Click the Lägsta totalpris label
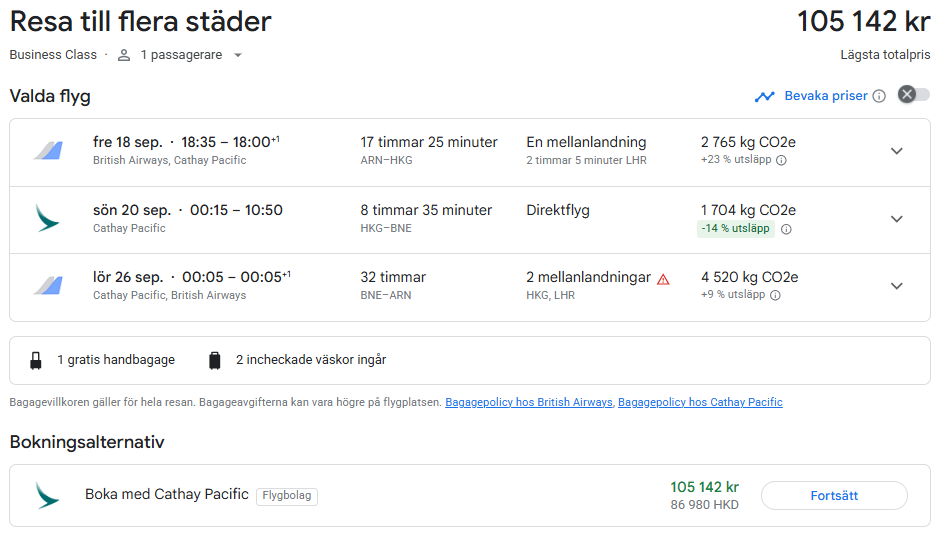Screen dimensions: 940x539 click(885, 55)
